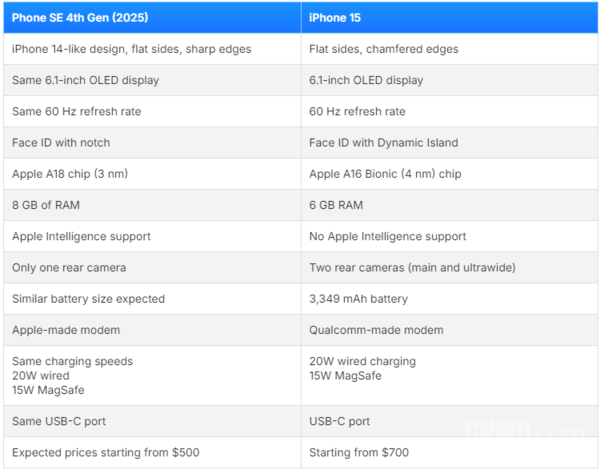Select the Same charging speeds cell

coord(152,375)
